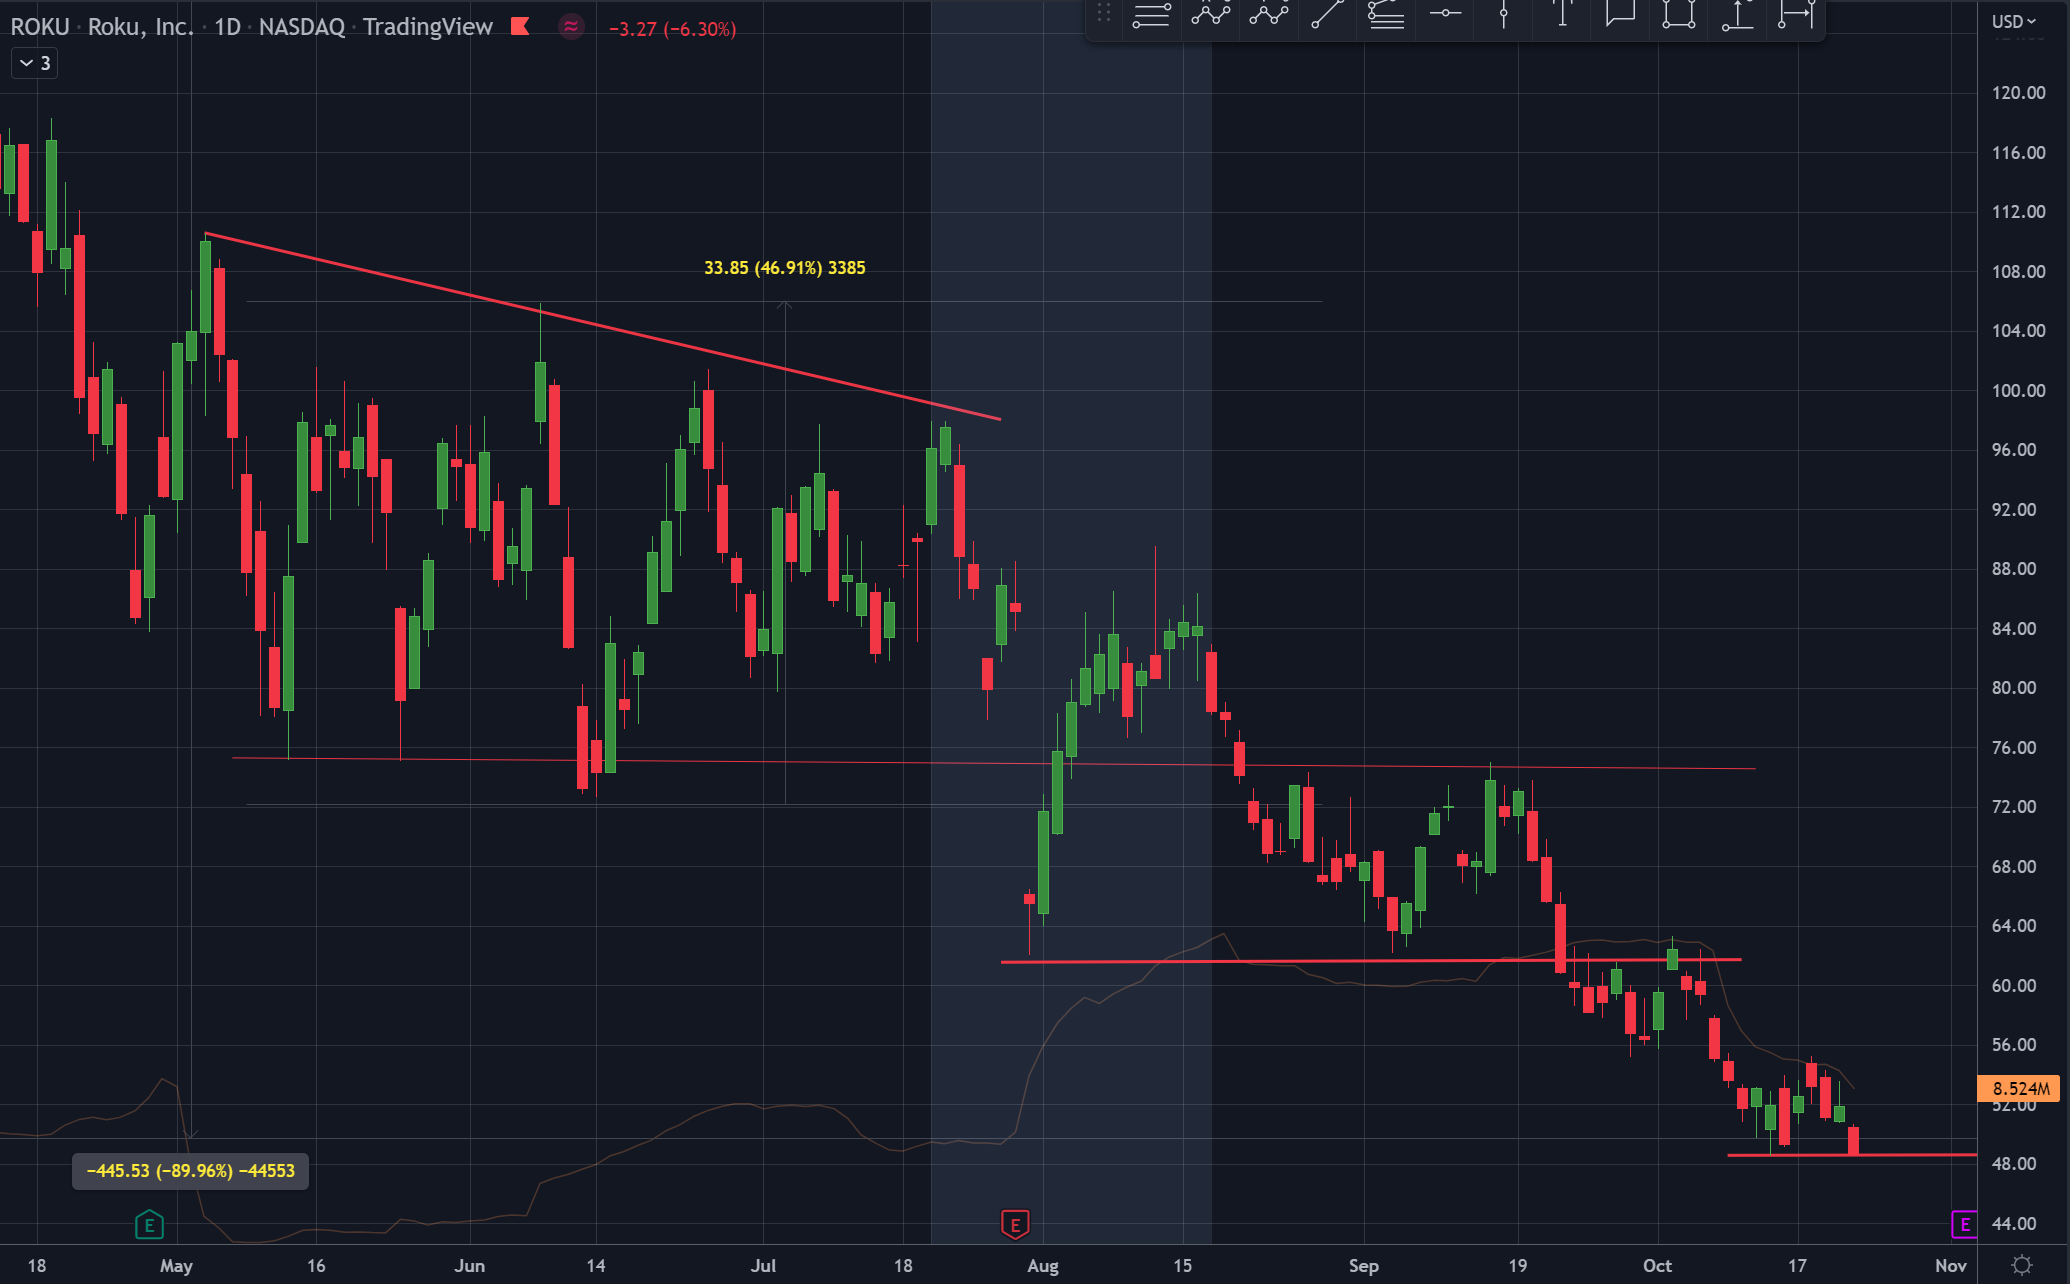Select the price range measure tool
Screen dimensions: 2070x1284
tap(1738, 15)
